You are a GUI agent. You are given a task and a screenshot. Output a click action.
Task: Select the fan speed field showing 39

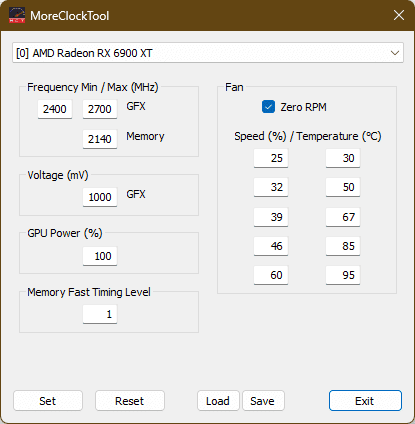tap(271, 217)
